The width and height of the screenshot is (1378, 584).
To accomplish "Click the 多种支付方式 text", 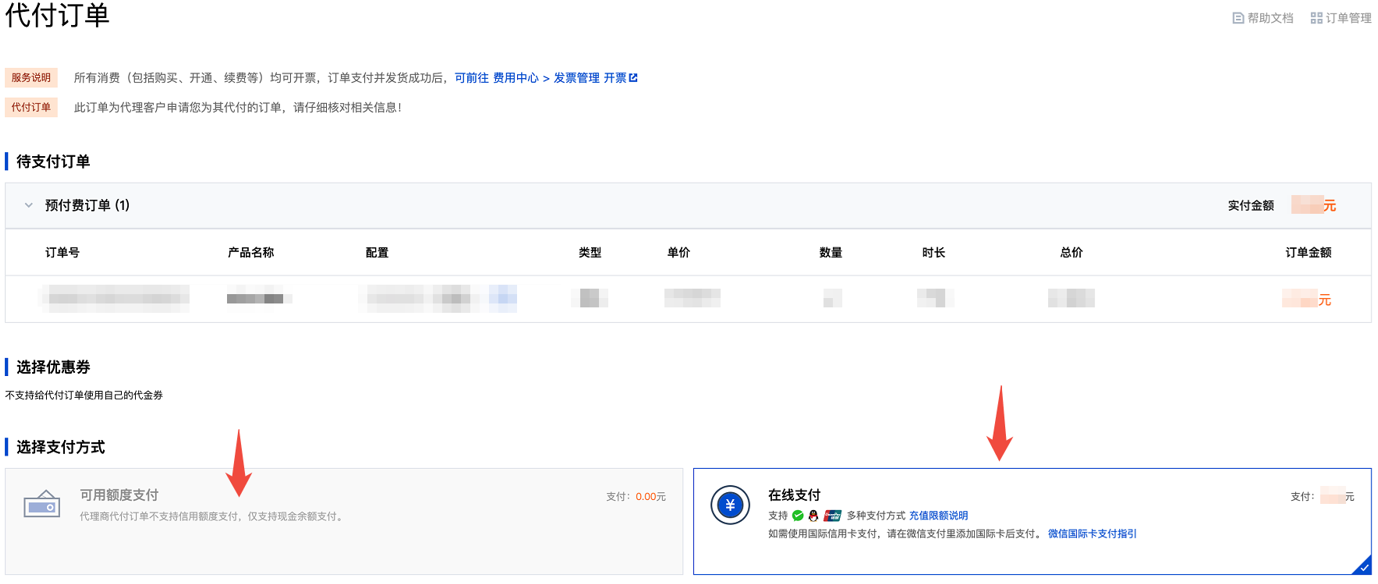I will [876, 516].
